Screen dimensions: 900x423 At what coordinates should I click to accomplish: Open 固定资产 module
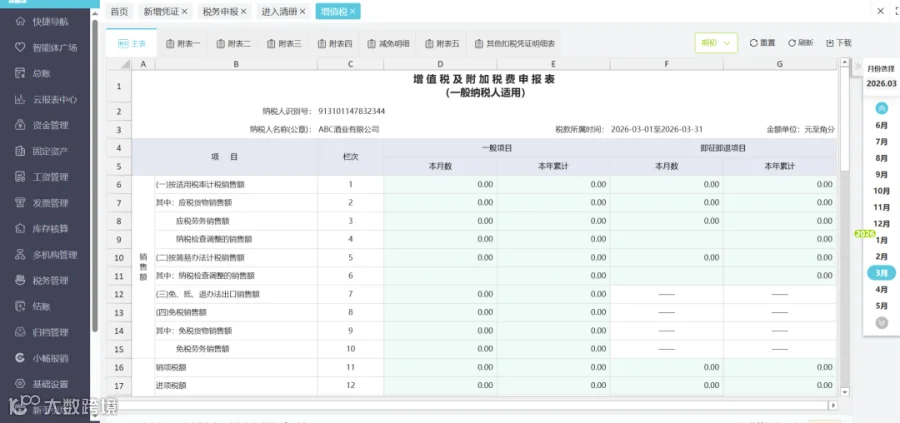[44, 152]
